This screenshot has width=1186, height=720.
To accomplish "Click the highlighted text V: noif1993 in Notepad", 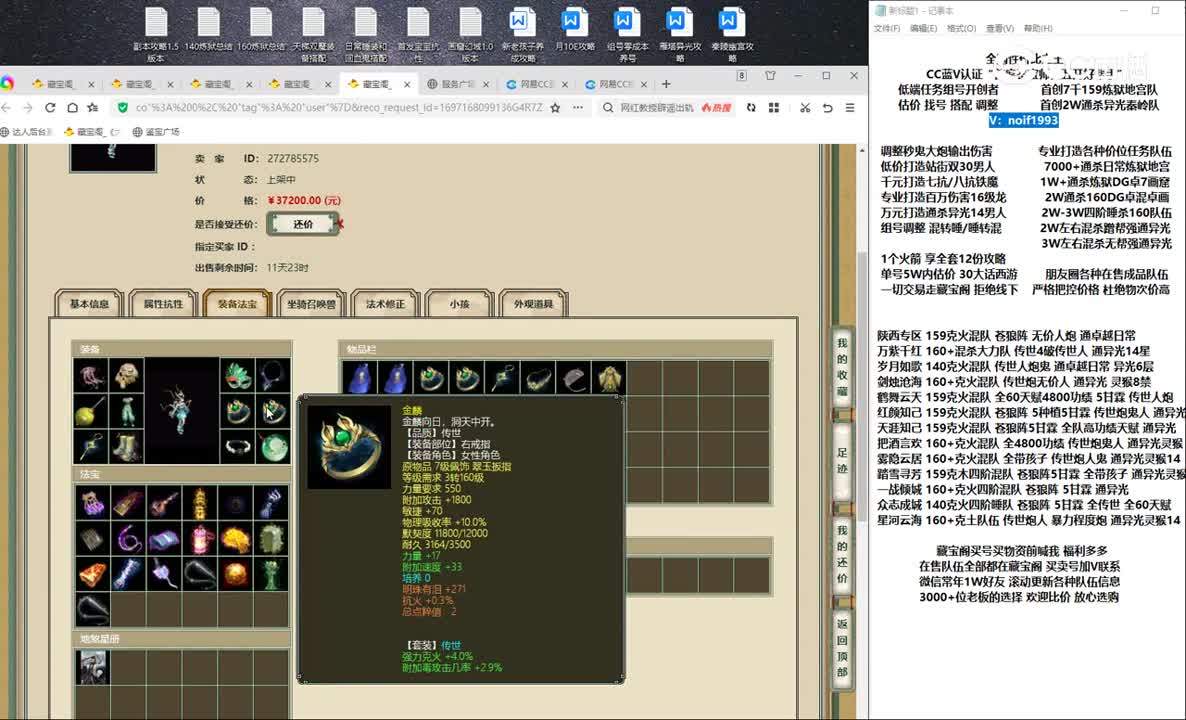I will 1023,120.
